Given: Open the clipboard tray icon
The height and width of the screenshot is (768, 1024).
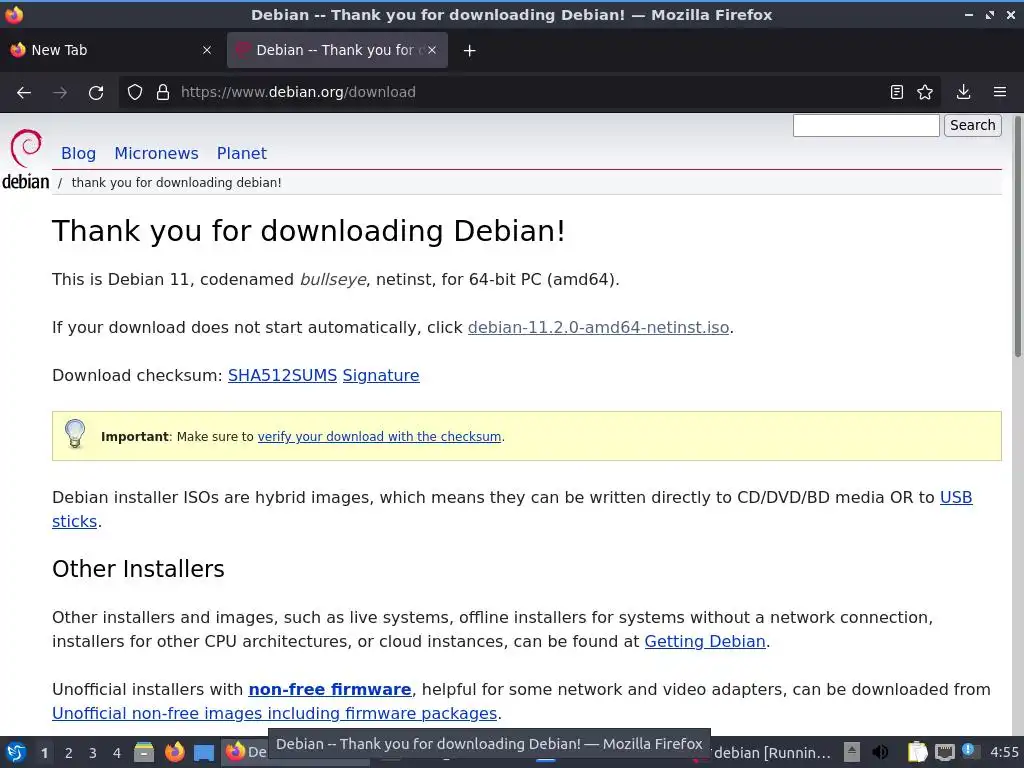Looking at the screenshot, I should click(x=917, y=752).
